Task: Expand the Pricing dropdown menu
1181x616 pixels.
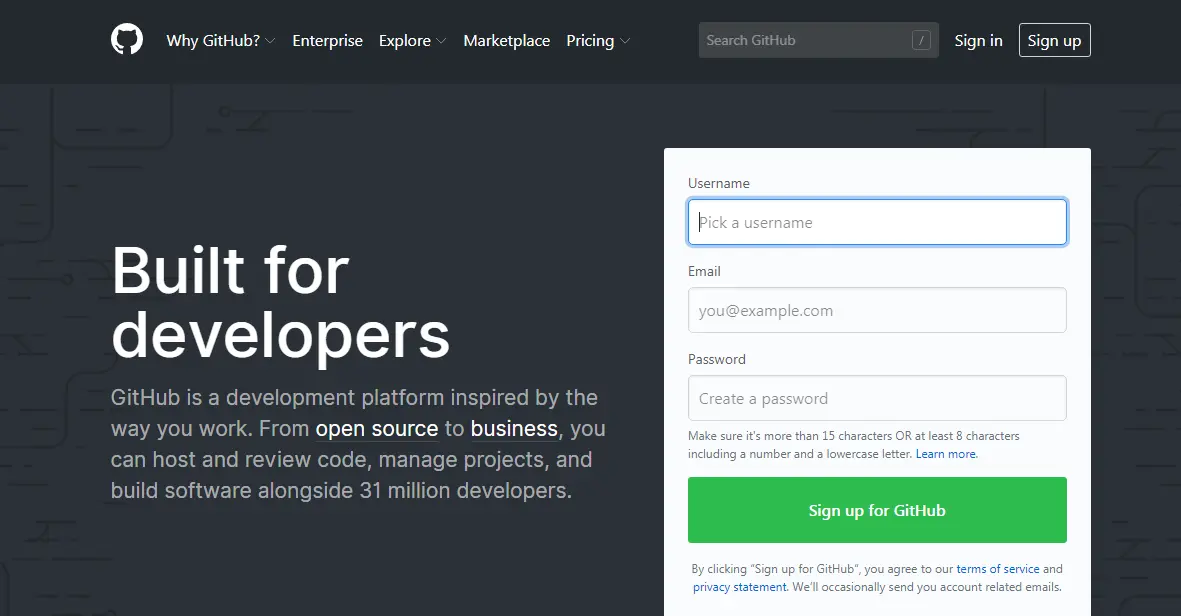Action: [x=598, y=41]
